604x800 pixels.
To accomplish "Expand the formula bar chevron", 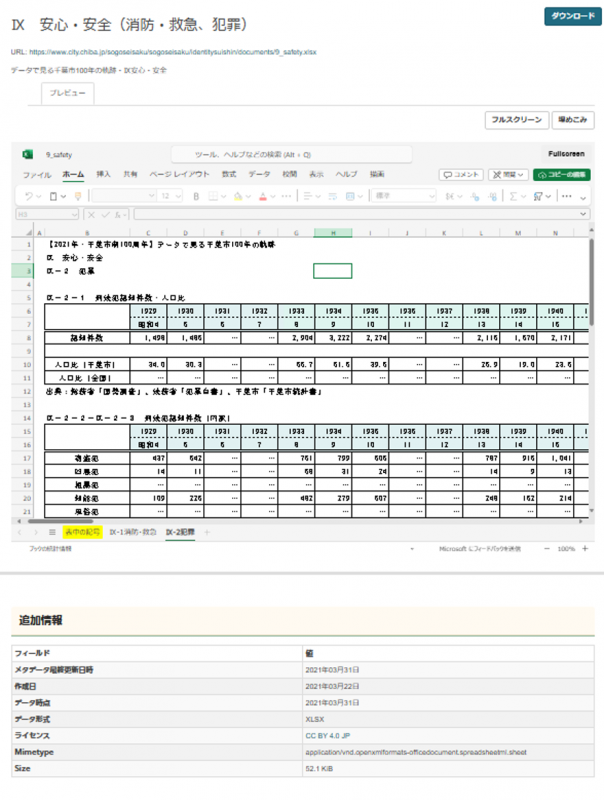I will click(584, 214).
